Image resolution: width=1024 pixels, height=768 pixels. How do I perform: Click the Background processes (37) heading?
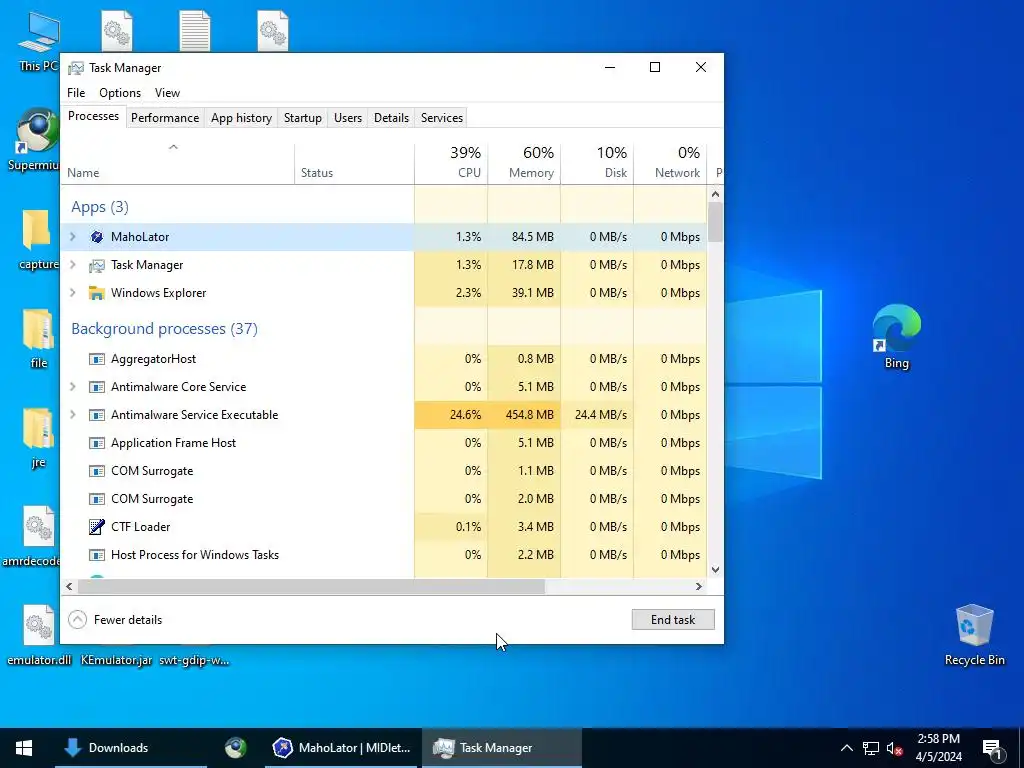[x=164, y=328]
